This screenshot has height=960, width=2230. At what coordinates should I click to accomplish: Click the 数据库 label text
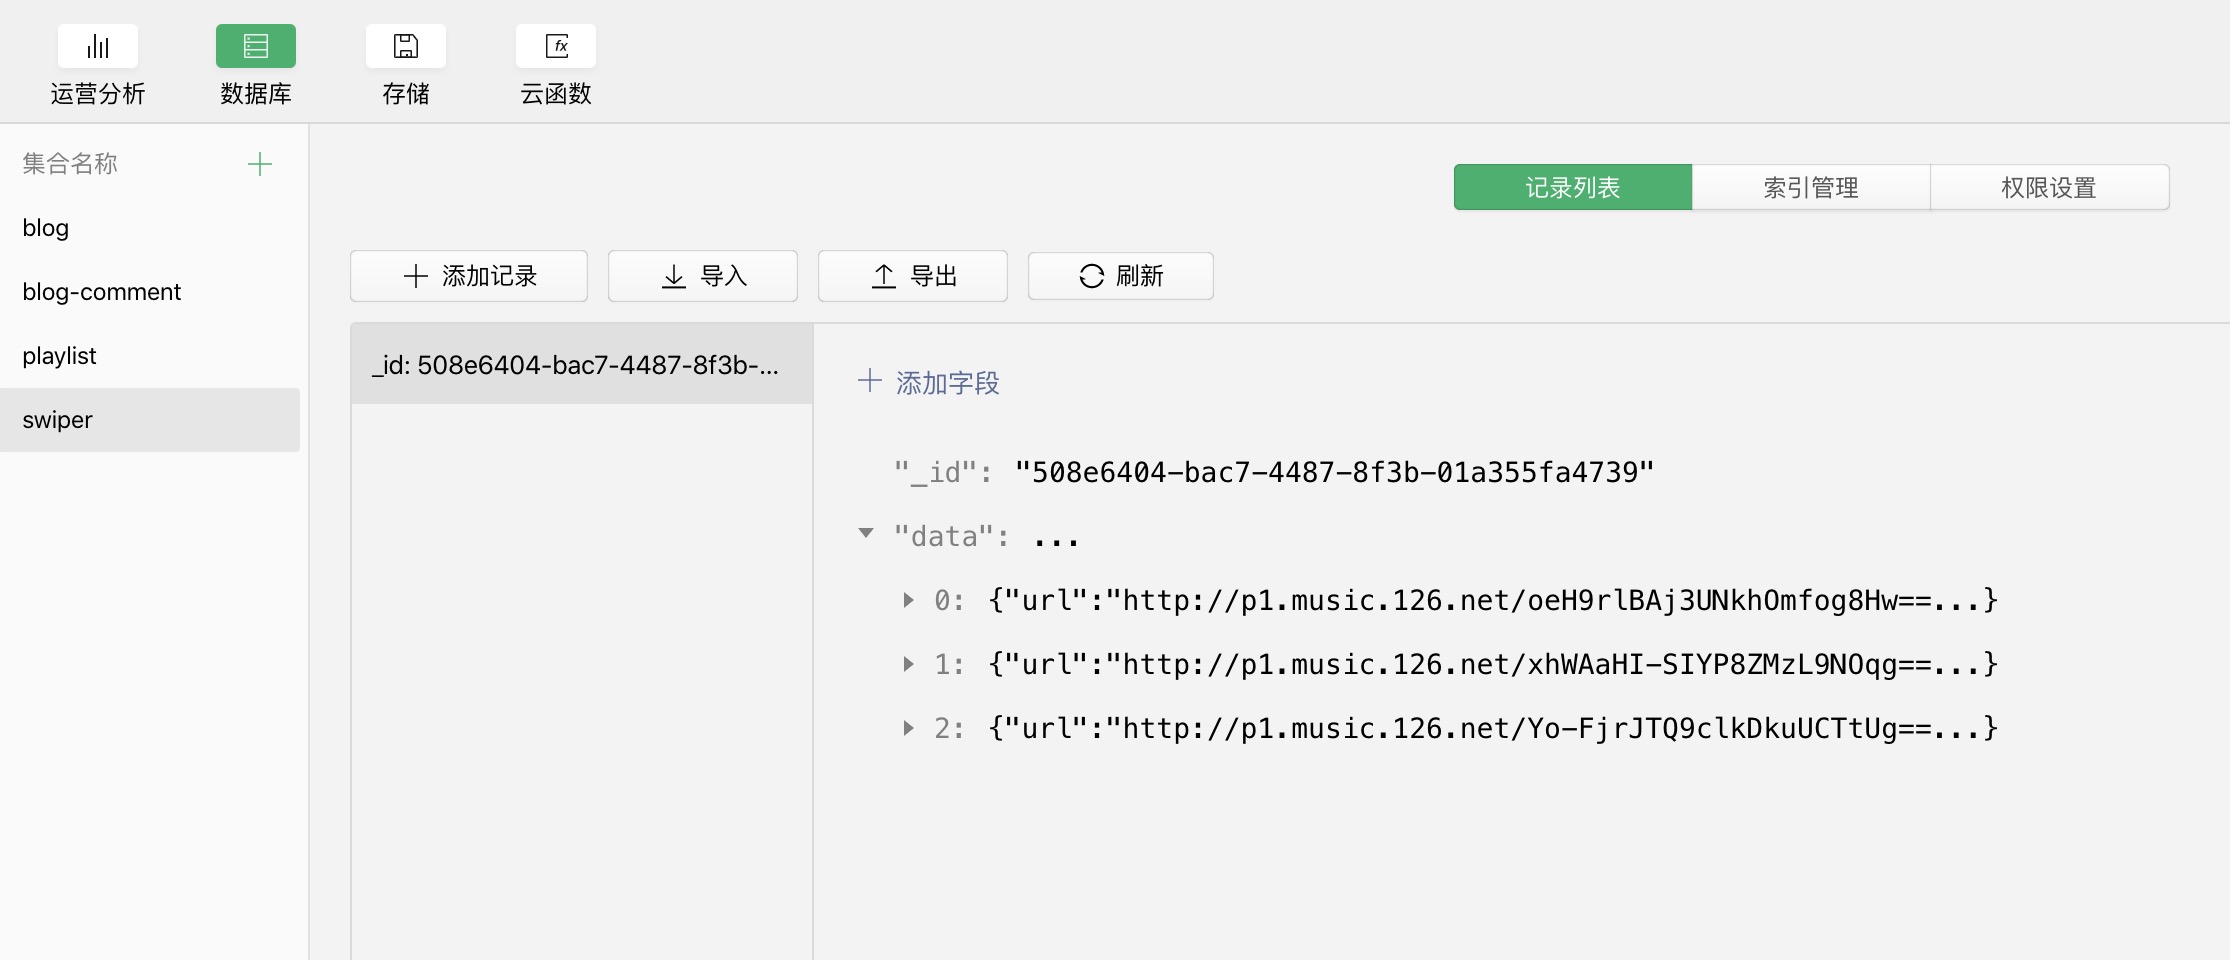(256, 94)
